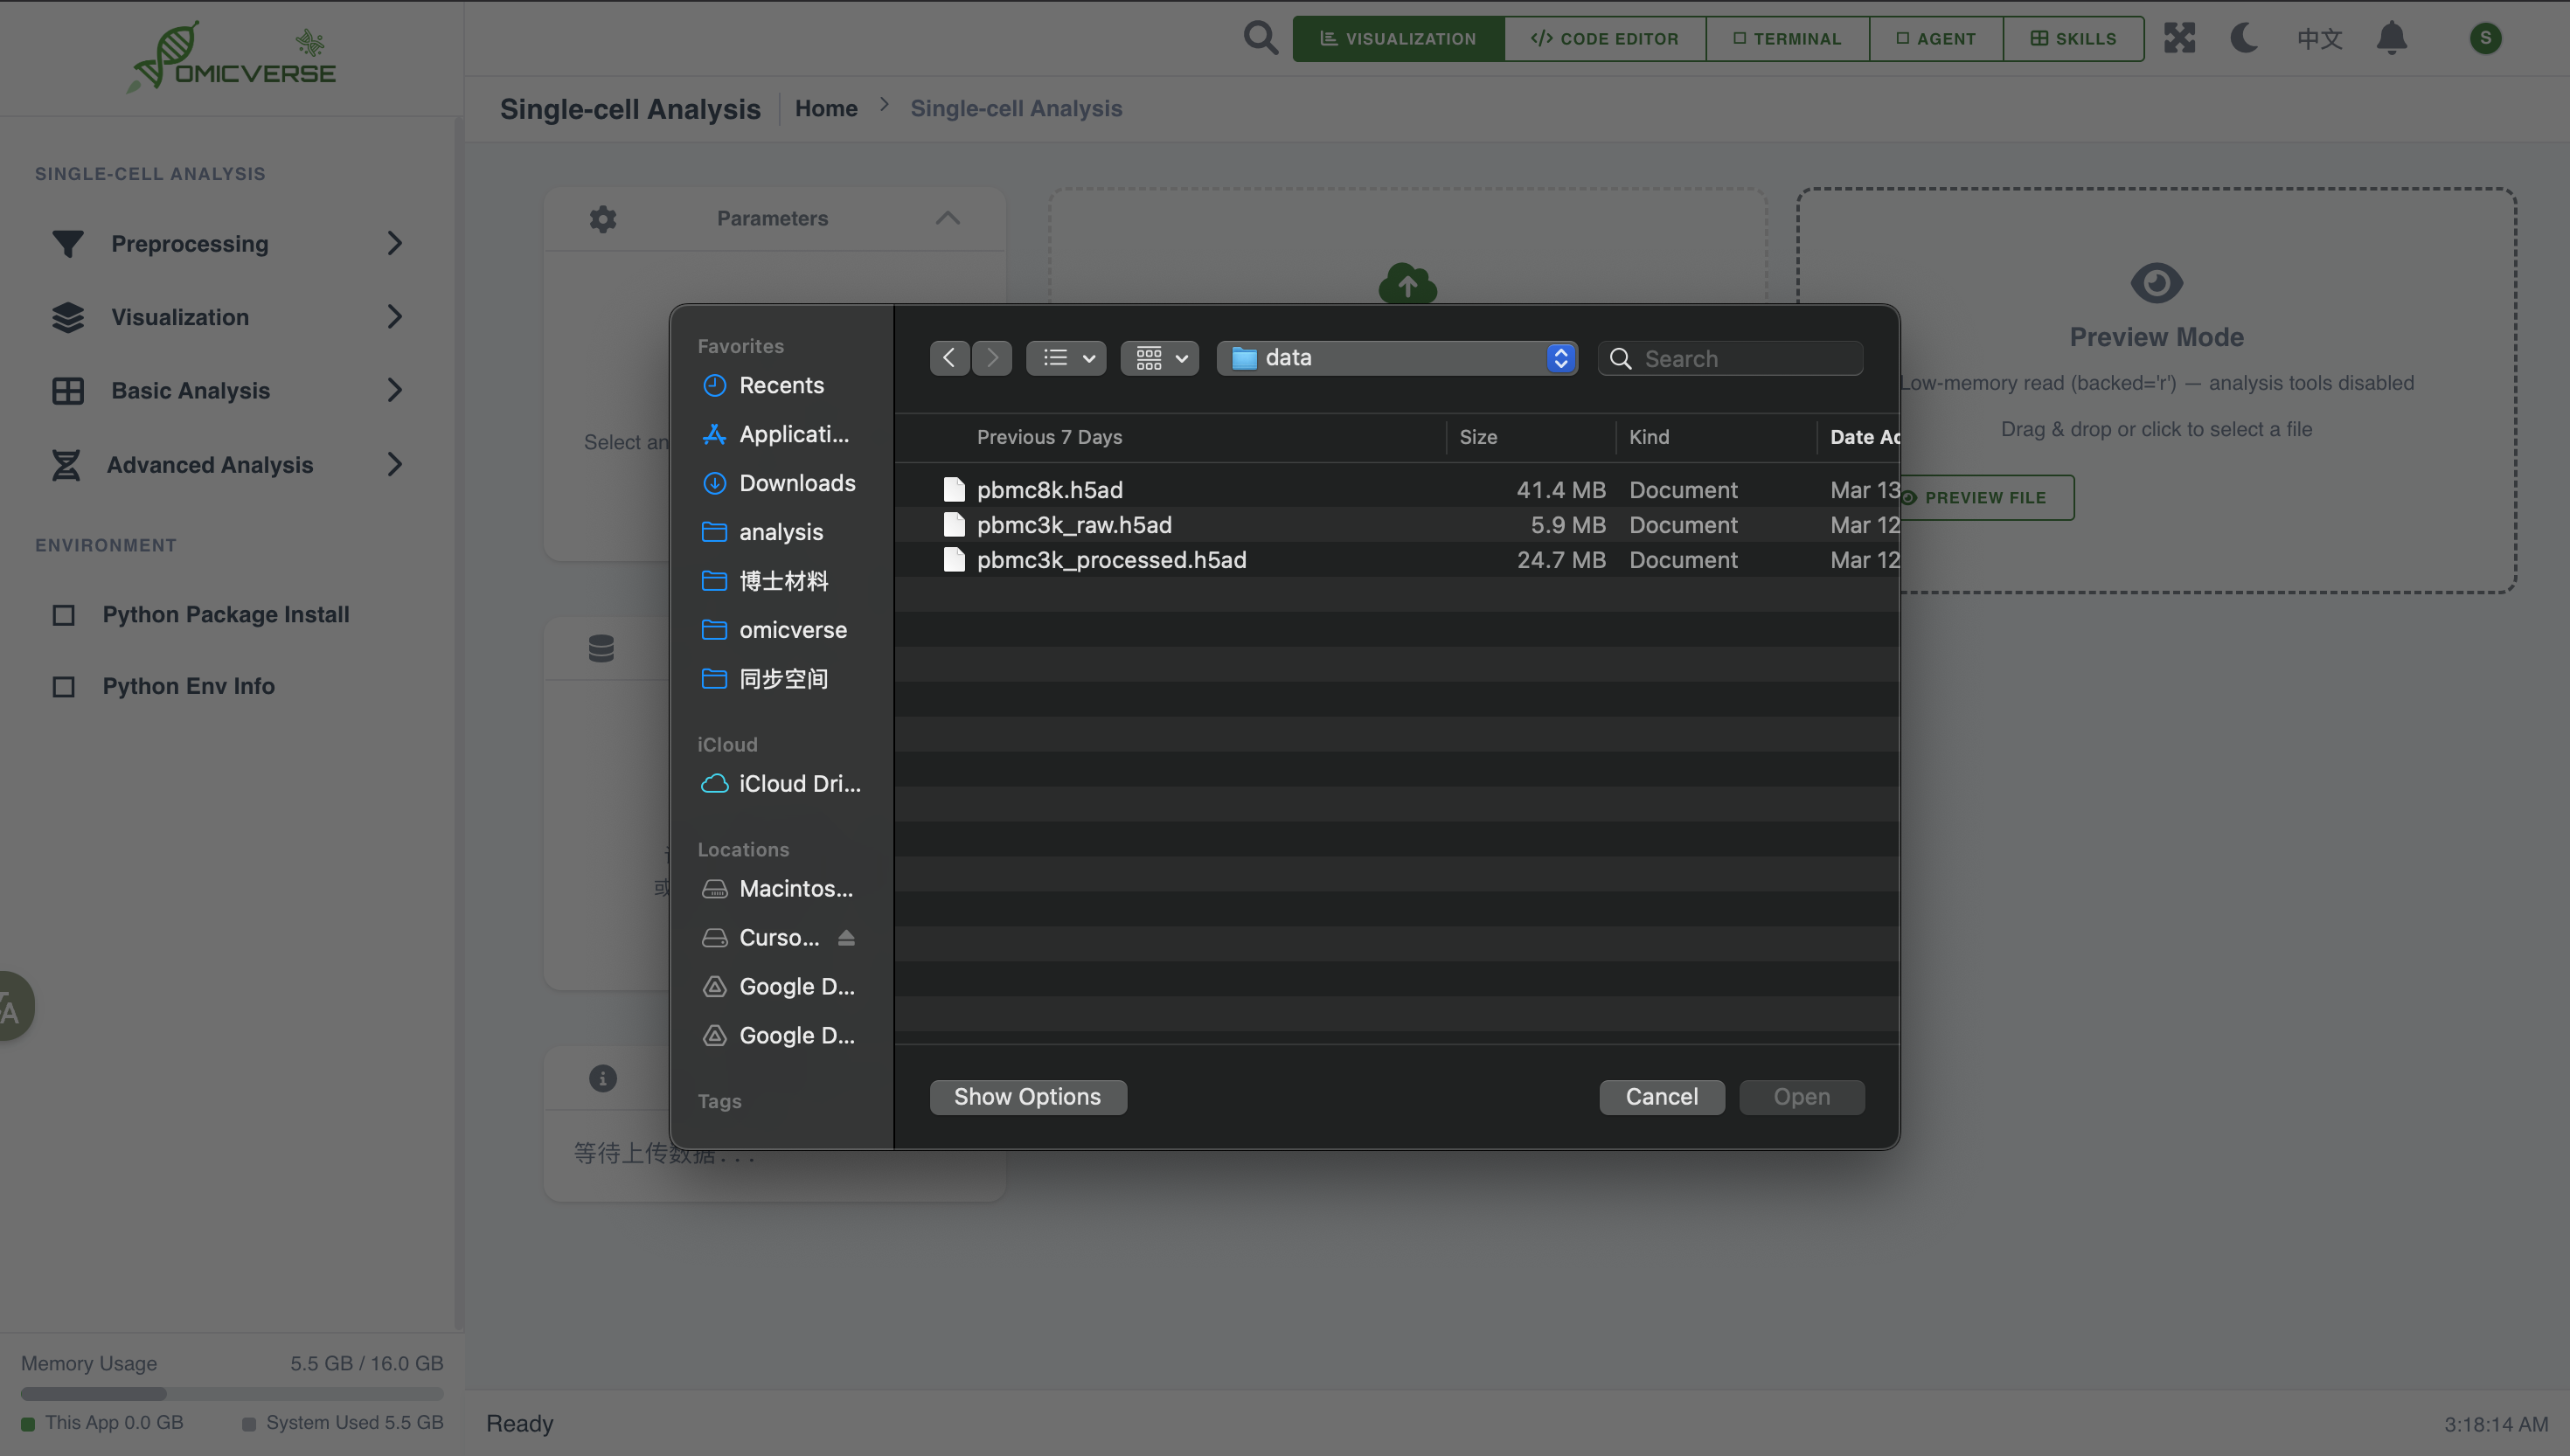Screen dimensions: 2570x1456
Task: Open the data folder path dropdown
Action: pyautogui.click(x=1396, y=358)
